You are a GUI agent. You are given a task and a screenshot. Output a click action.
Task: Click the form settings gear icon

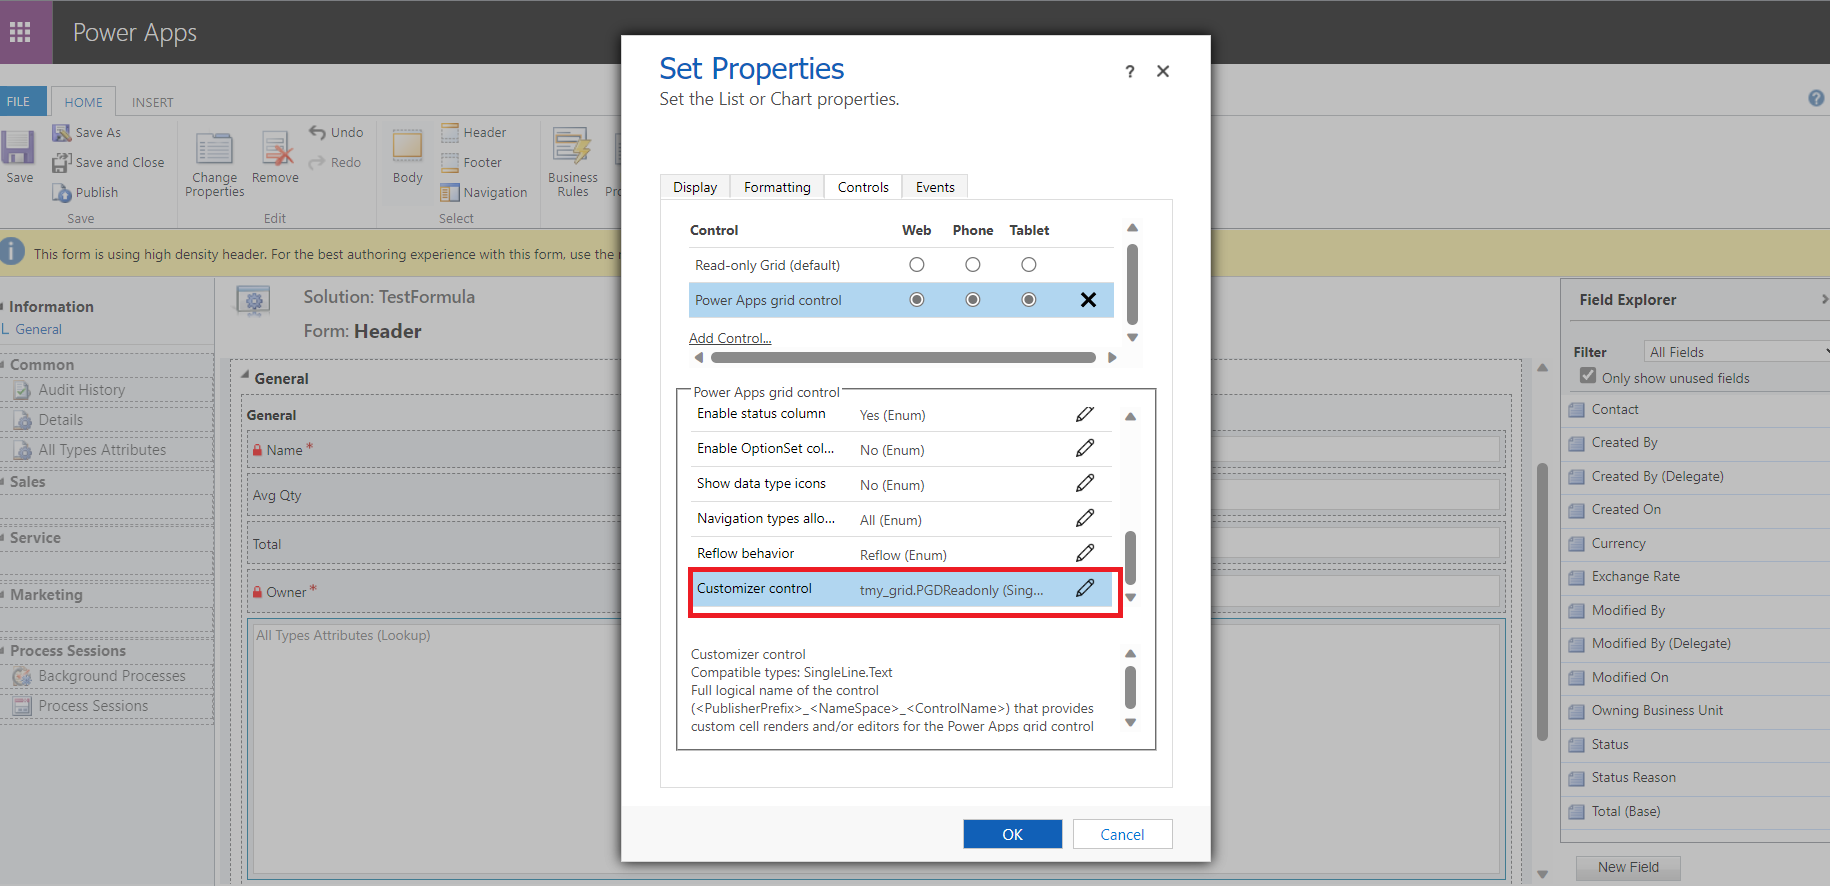[254, 301]
